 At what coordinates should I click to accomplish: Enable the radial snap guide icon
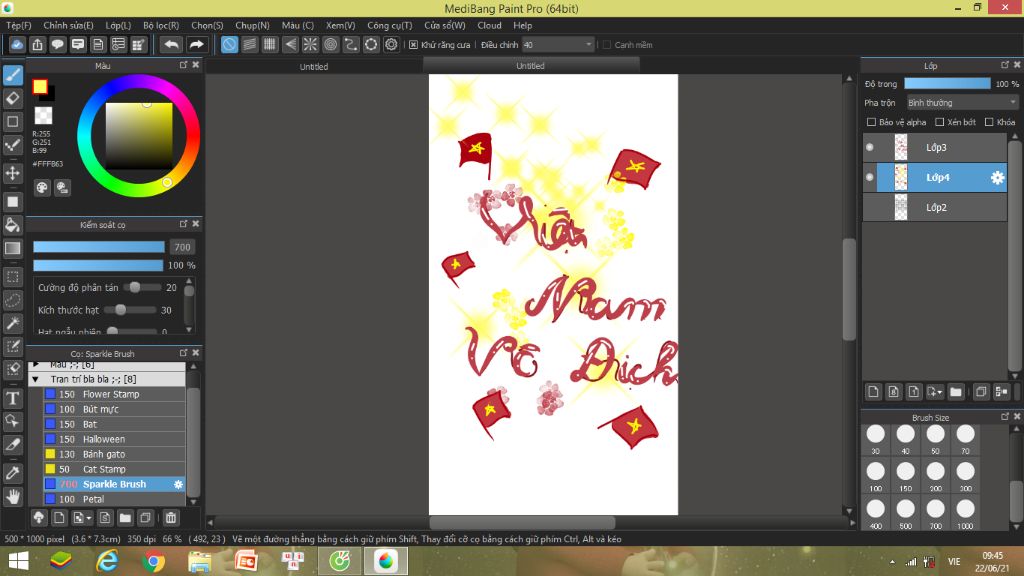click(310, 44)
